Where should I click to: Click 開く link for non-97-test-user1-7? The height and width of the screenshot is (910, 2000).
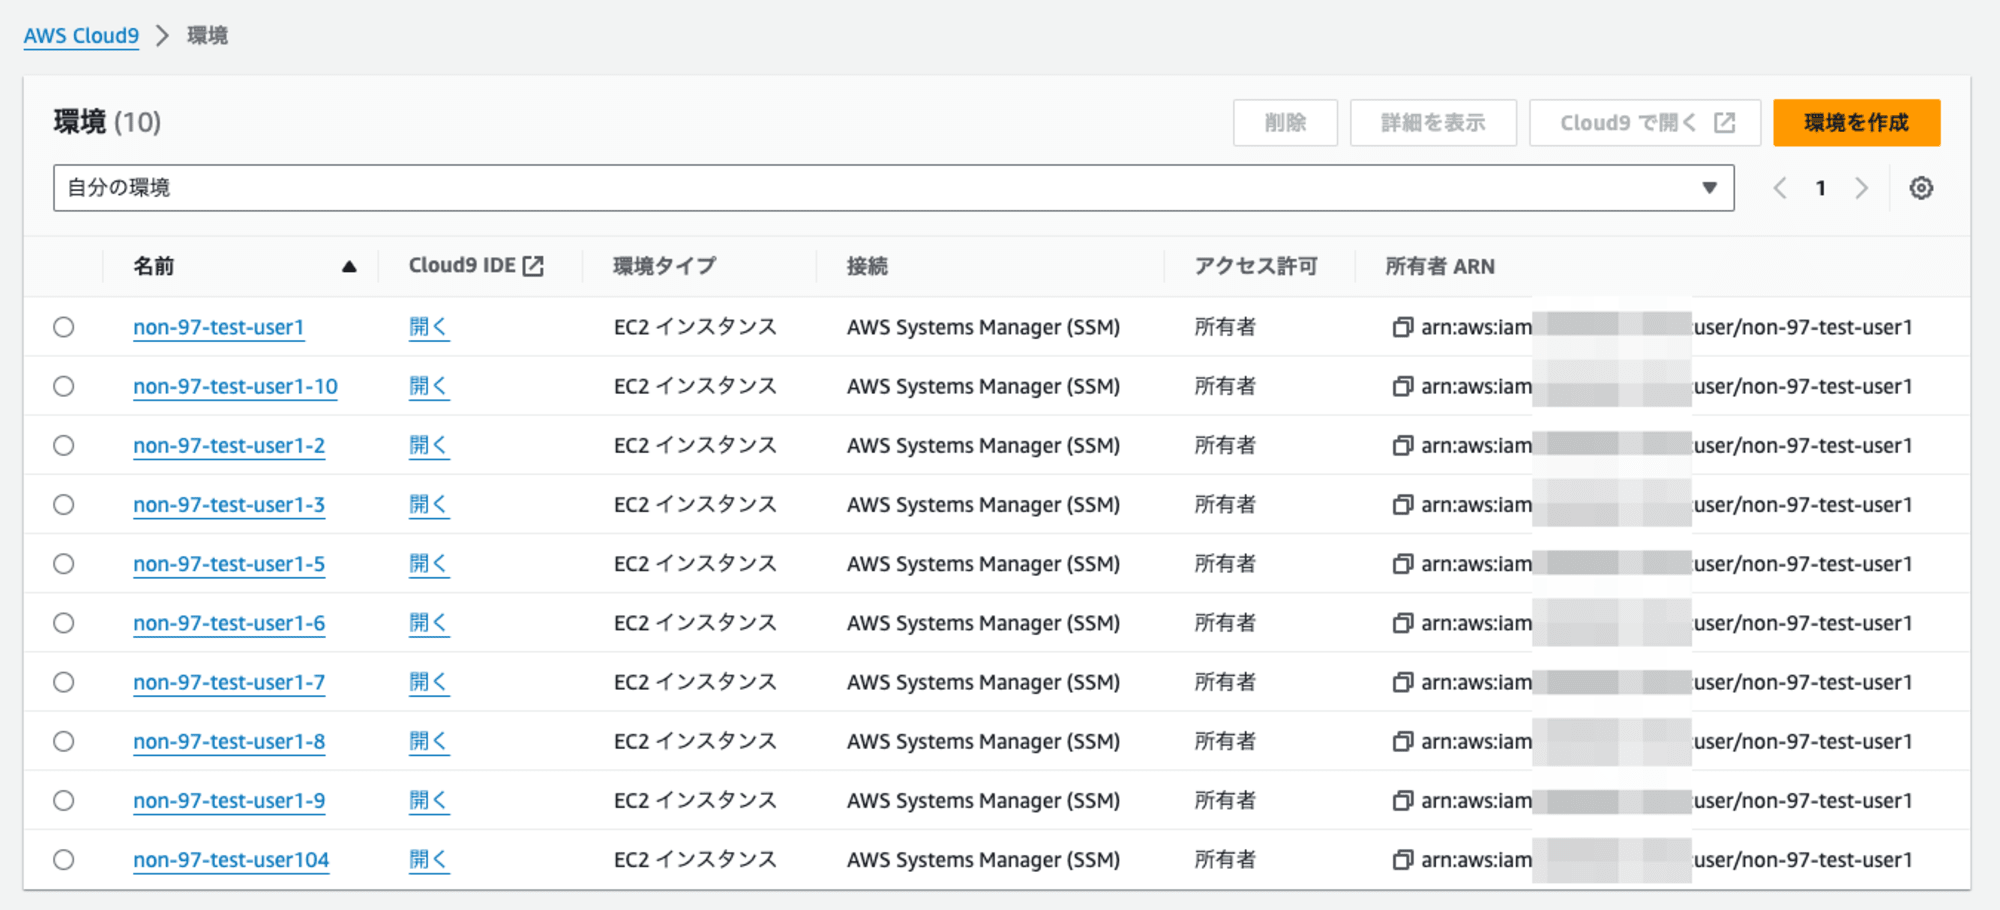click(429, 682)
